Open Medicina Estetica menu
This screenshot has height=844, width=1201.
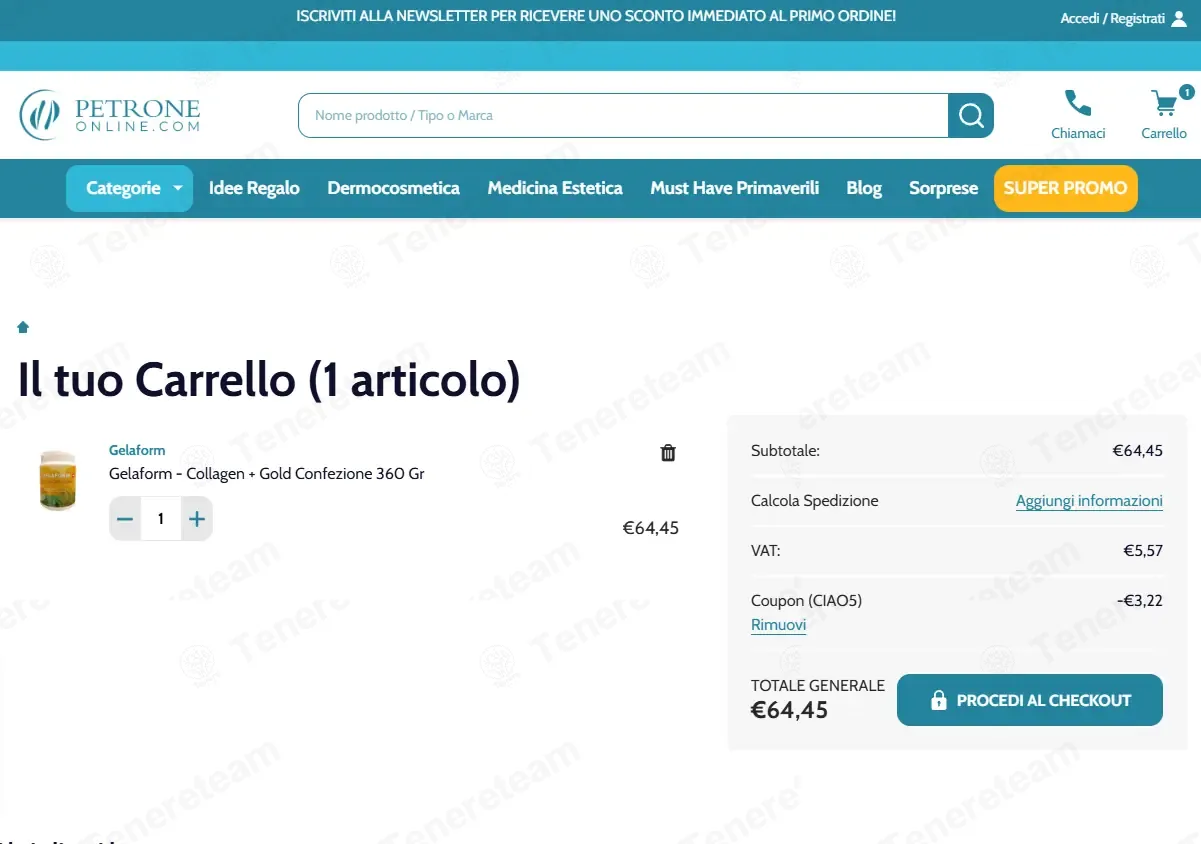pyautogui.click(x=555, y=188)
